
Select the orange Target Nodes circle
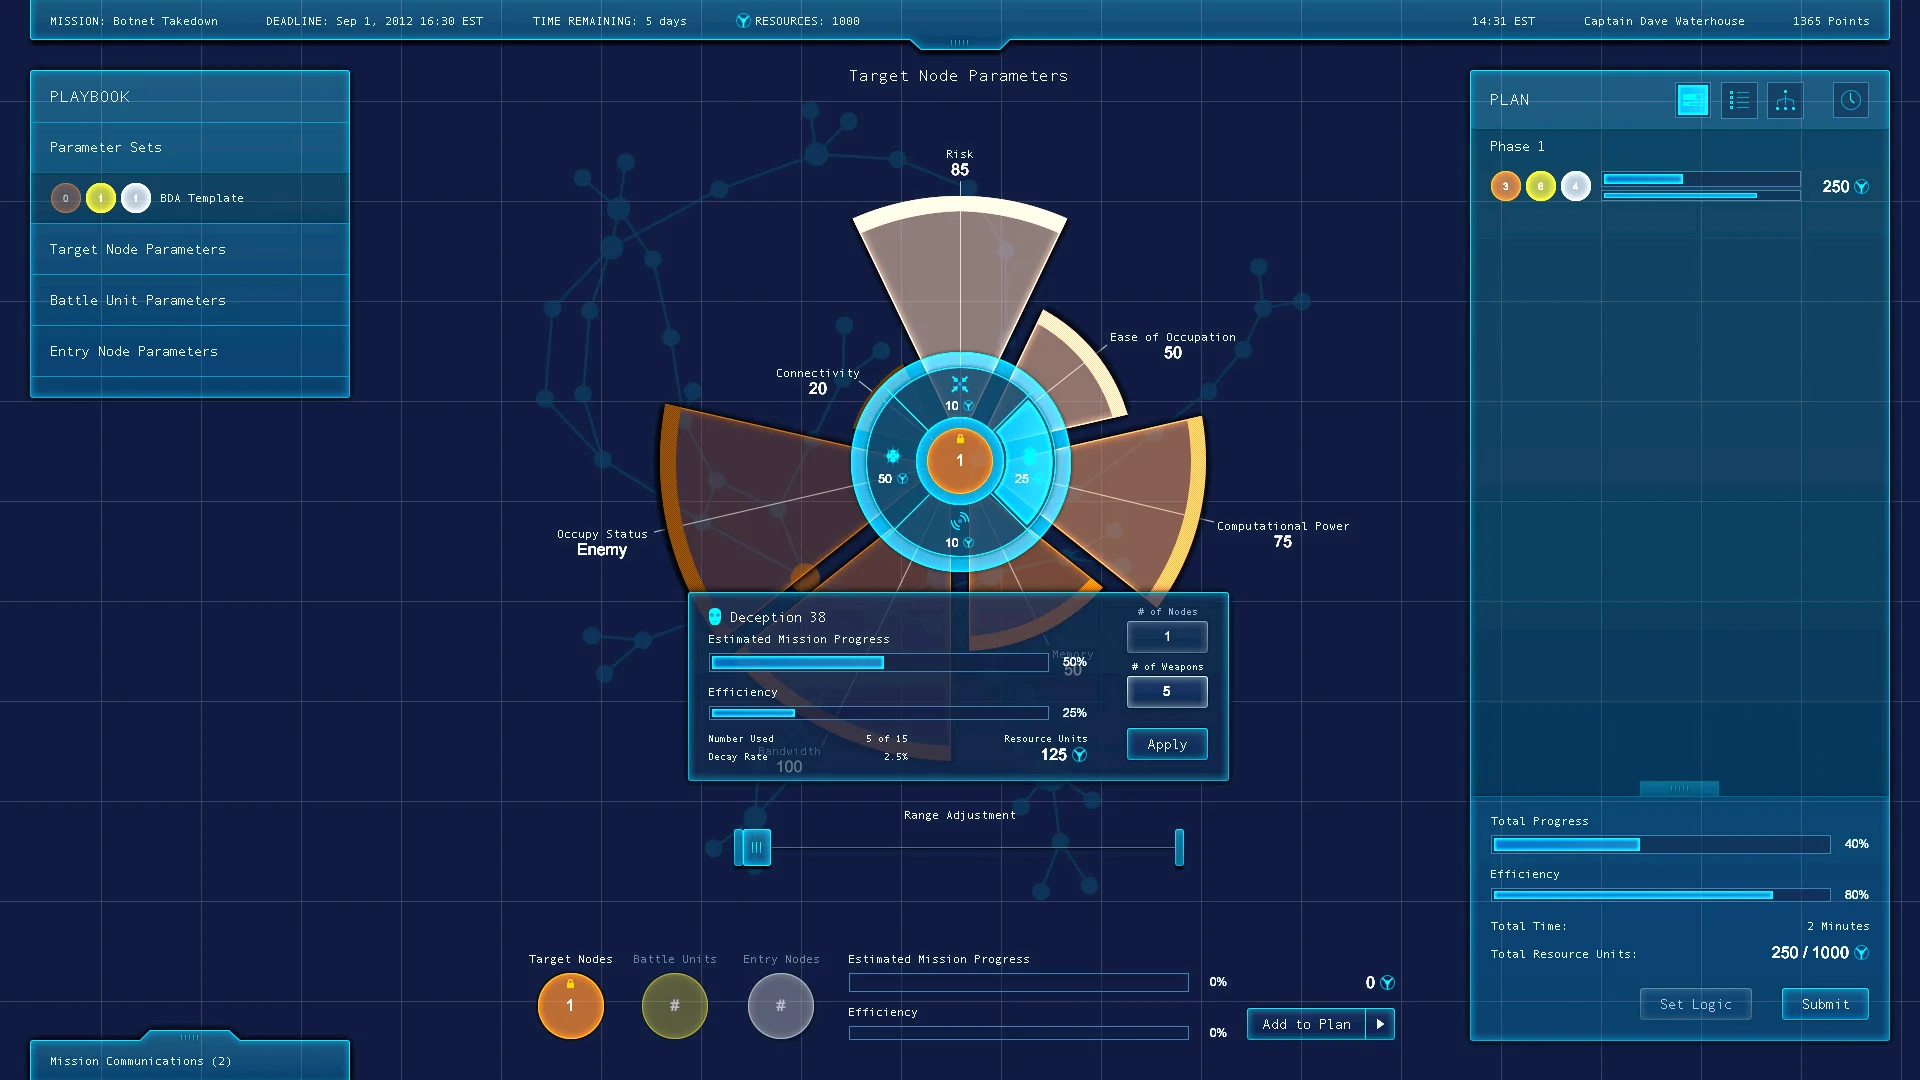(x=570, y=1005)
